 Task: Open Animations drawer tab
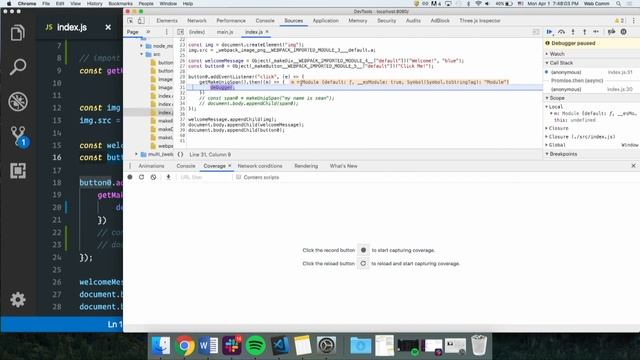tap(151, 166)
